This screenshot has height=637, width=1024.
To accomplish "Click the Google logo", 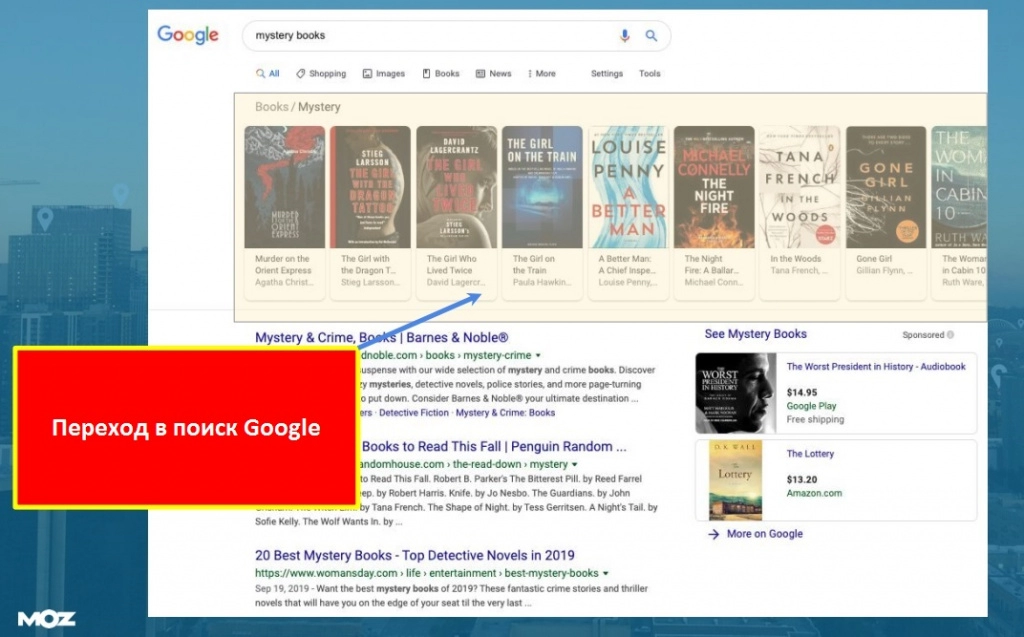I will pyautogui.click(x=187, y=35).
